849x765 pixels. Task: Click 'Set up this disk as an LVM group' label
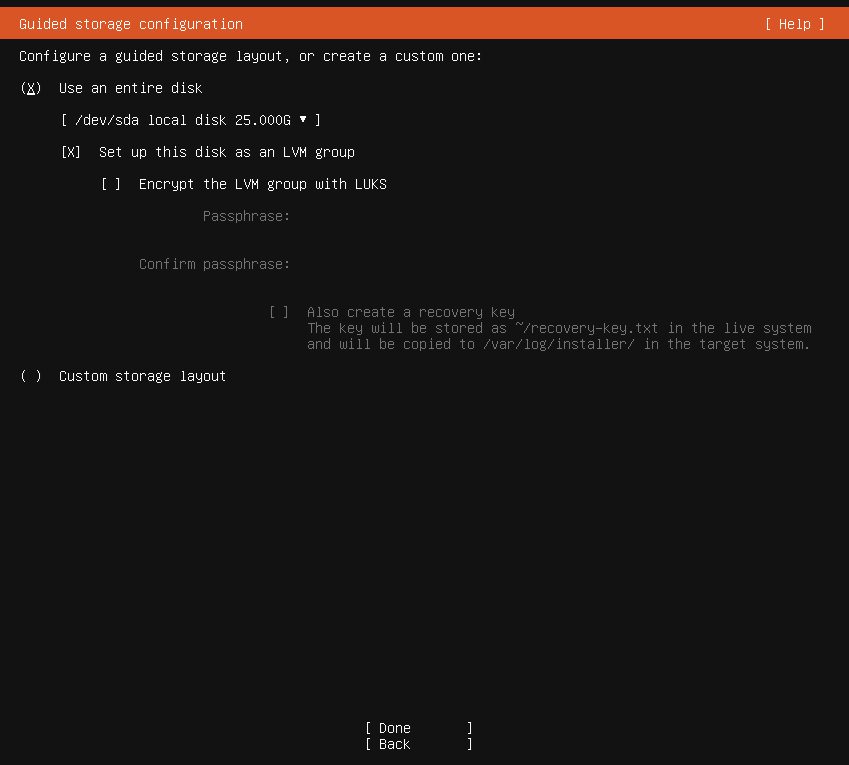coord(226,152)
